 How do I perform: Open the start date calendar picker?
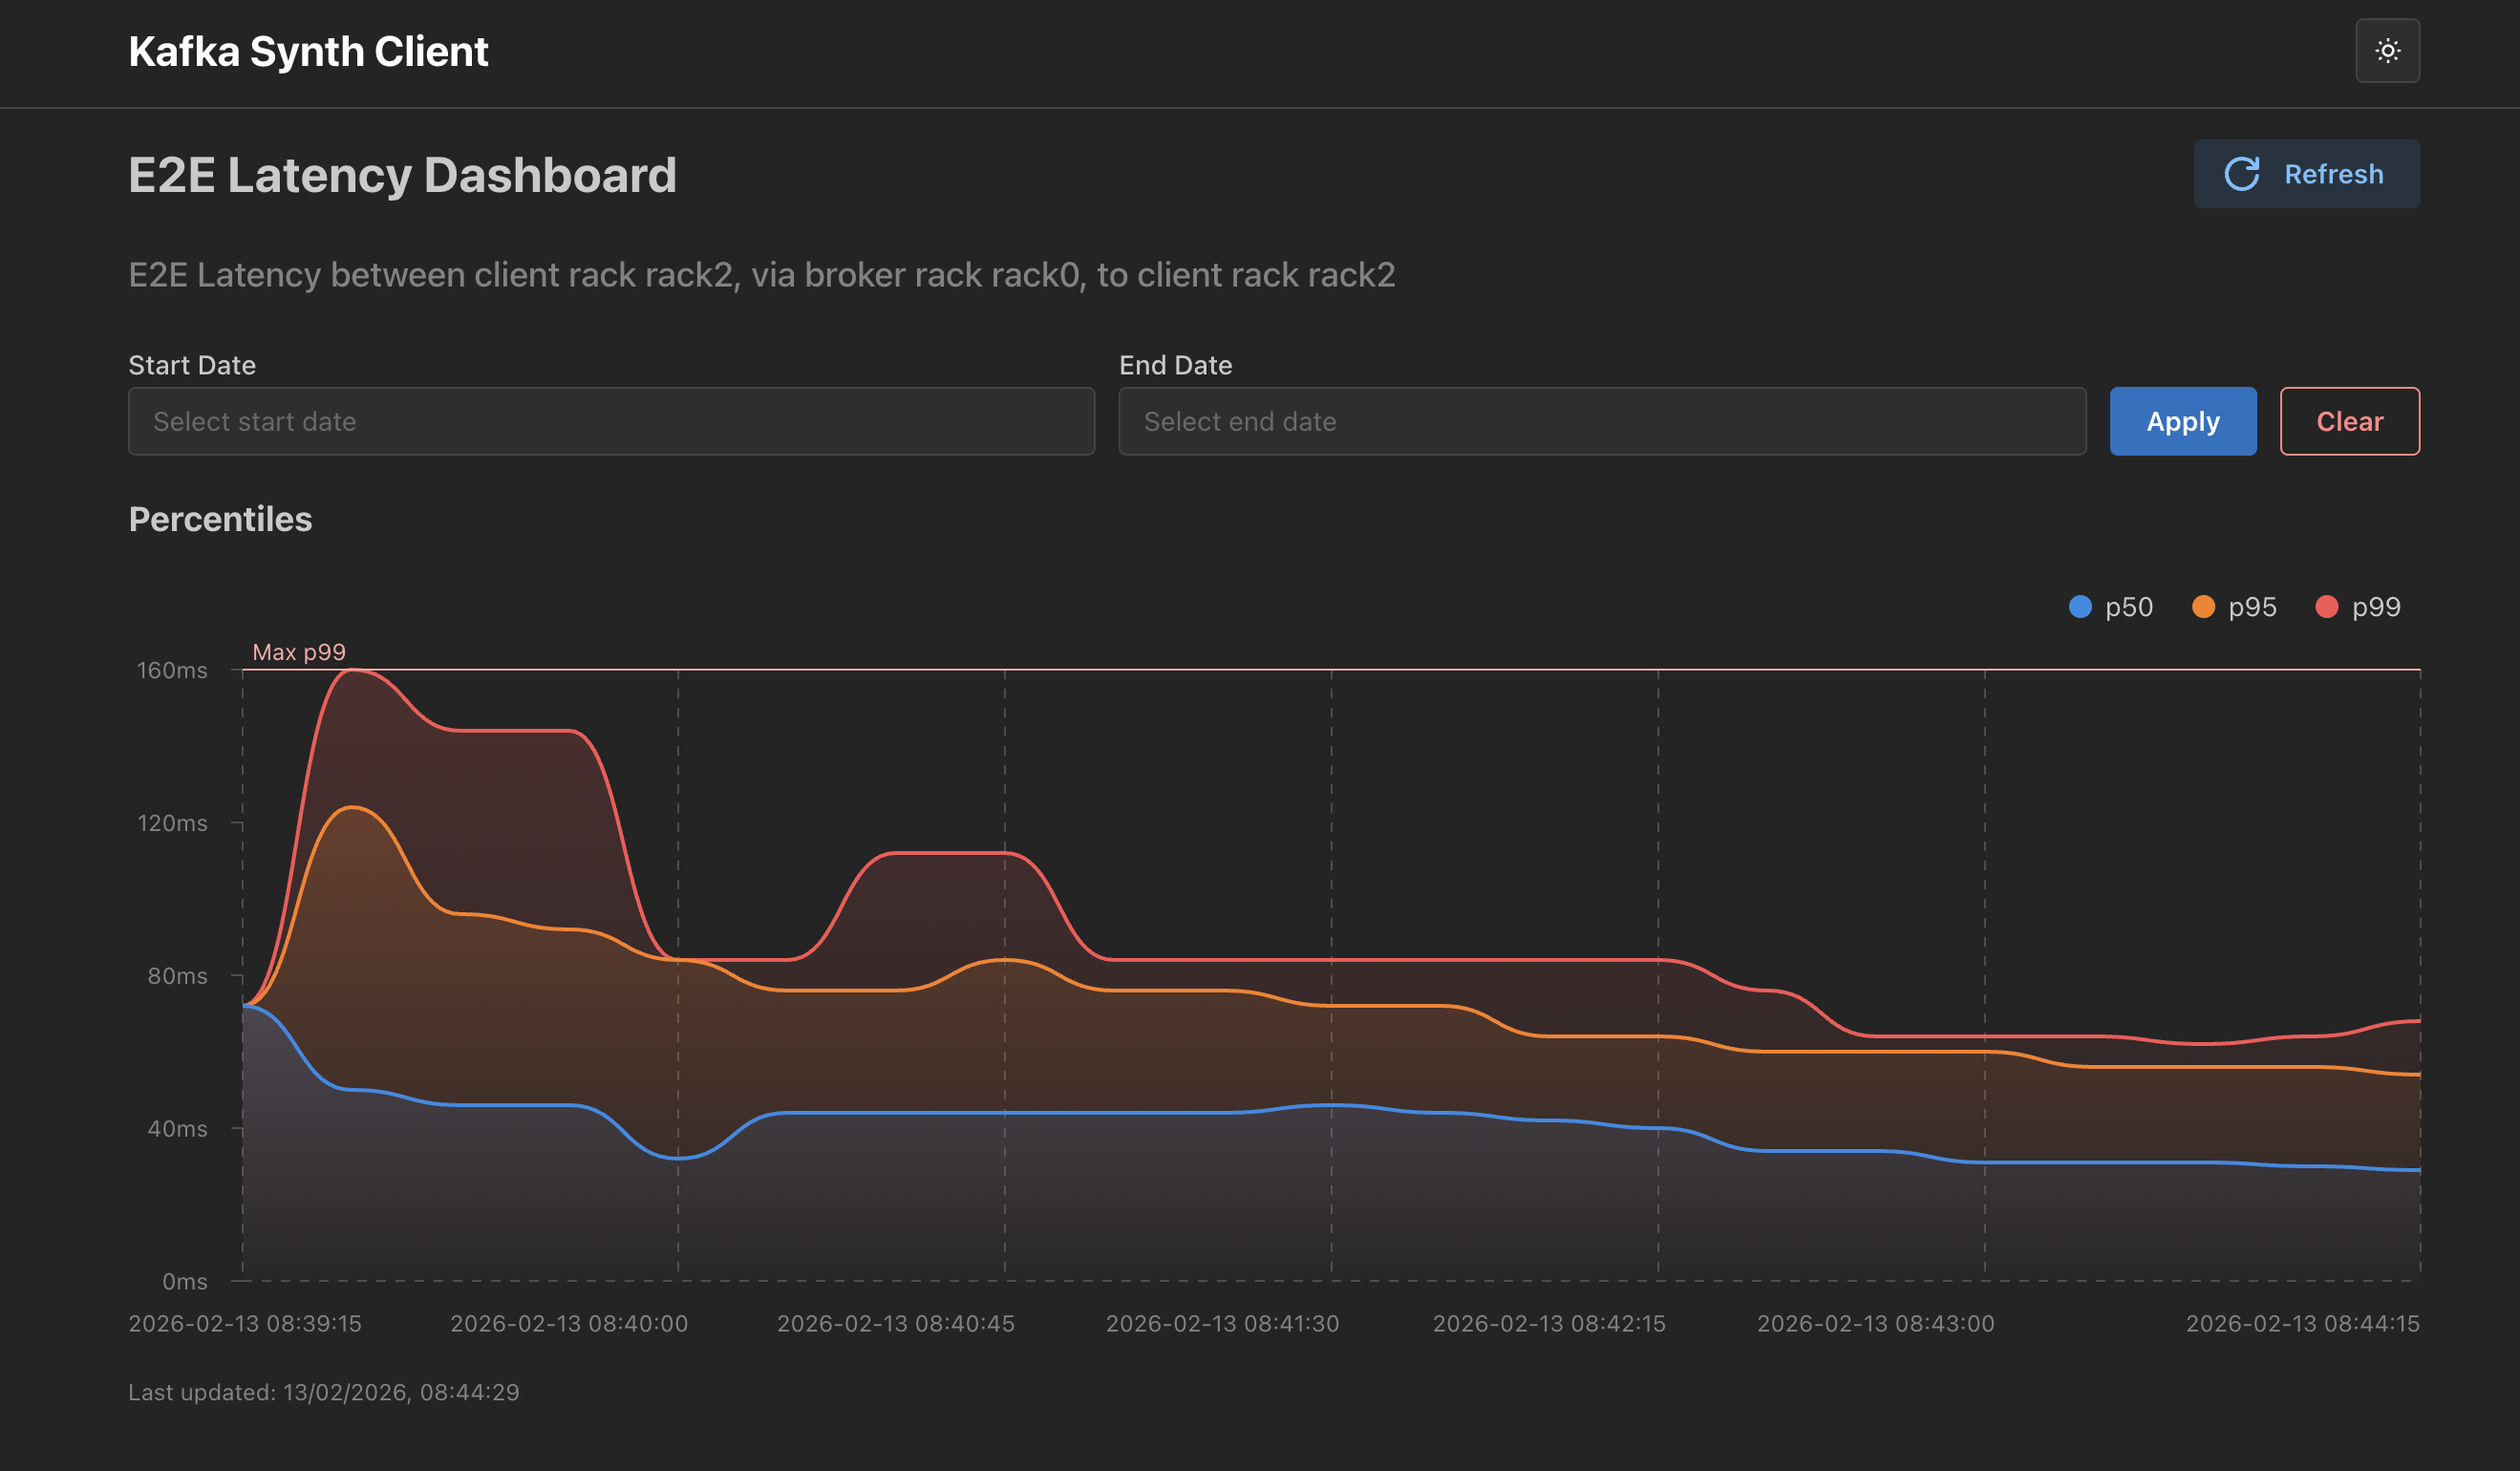pyautogui.click(x=611, y=421)
